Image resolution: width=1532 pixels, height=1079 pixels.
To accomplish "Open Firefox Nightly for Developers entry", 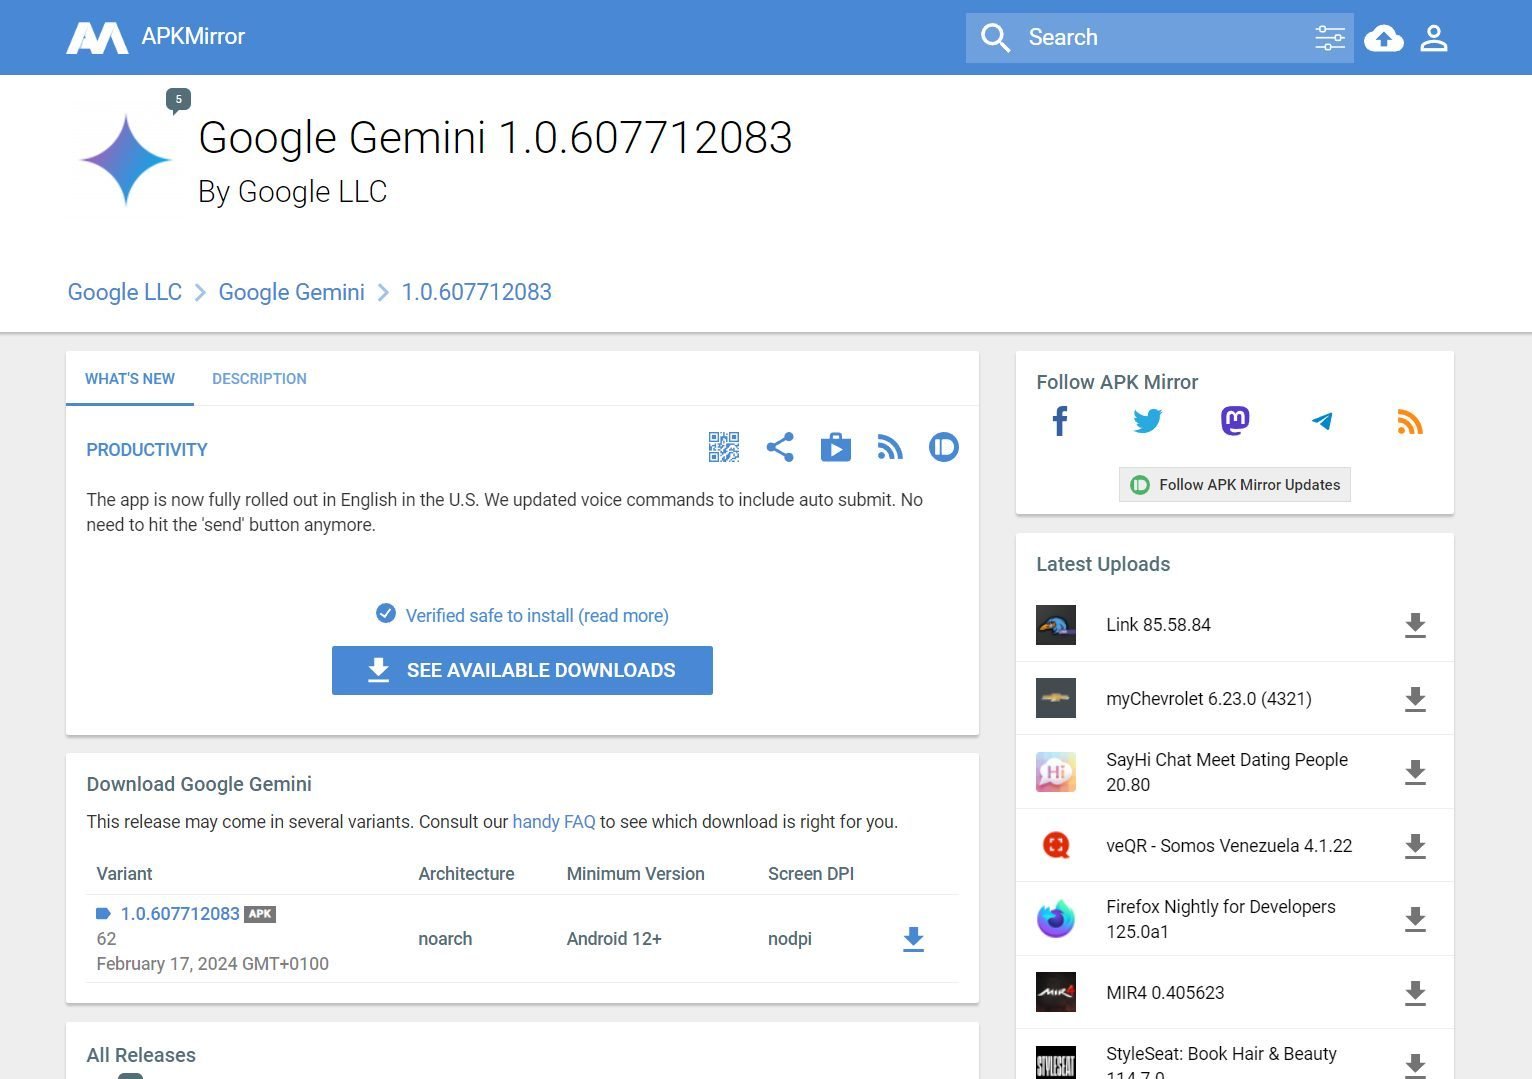I will (x=1221, y=919).
